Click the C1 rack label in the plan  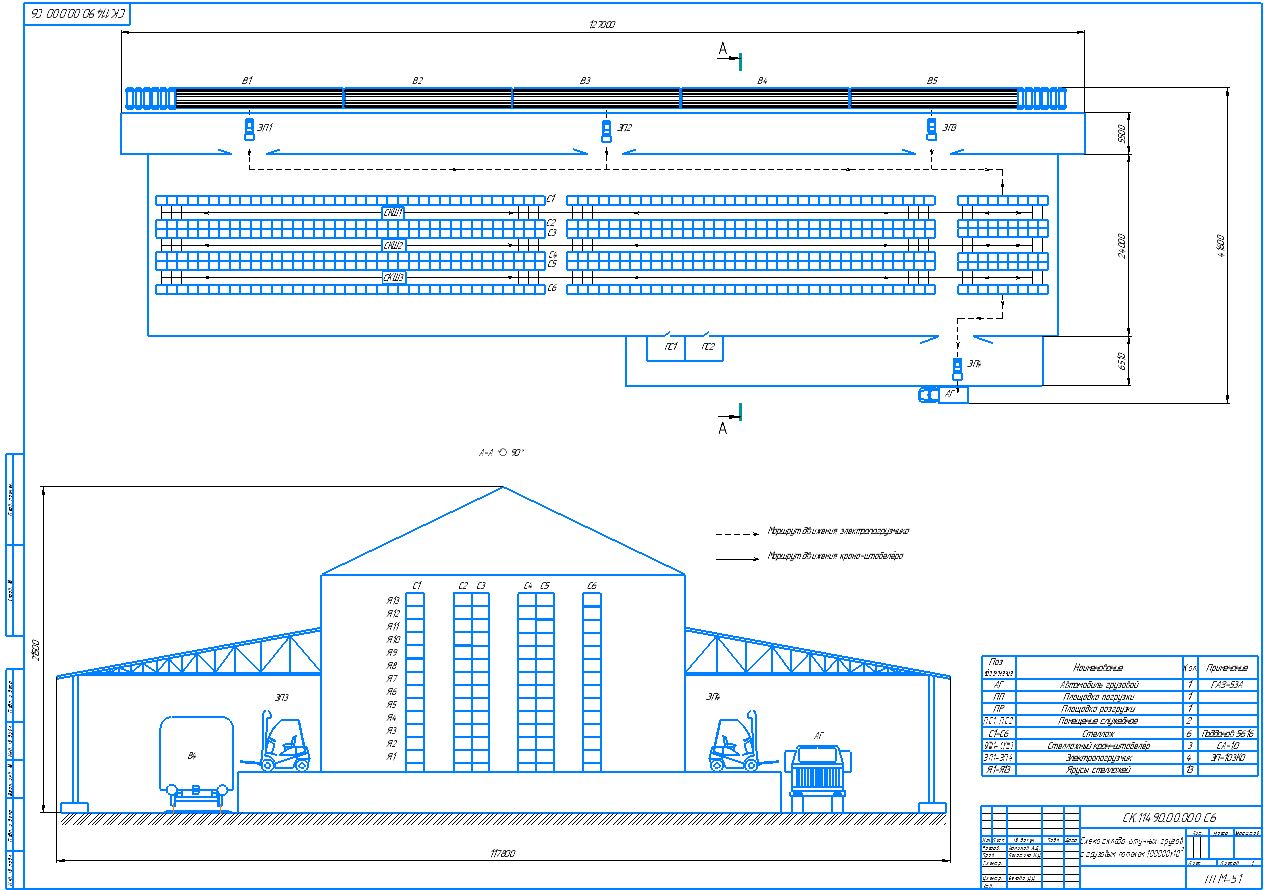551,199
